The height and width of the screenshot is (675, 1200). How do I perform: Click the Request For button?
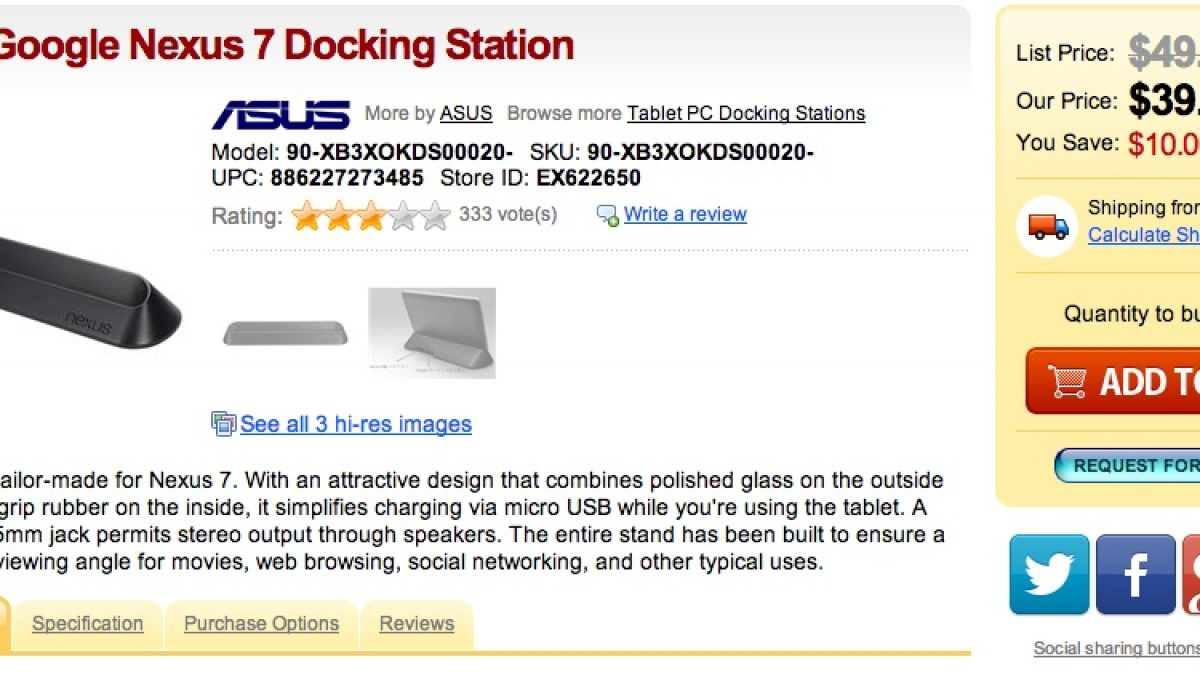[1130, 466]
